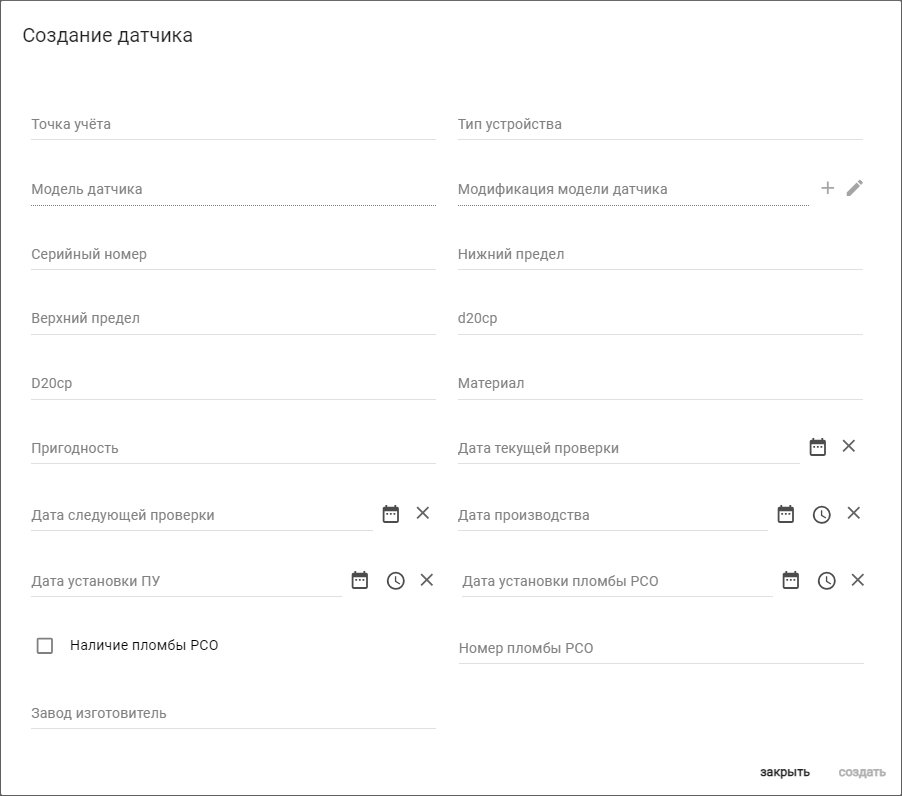Click into the Дата установки ПУ text field

[x=186, y=581]
